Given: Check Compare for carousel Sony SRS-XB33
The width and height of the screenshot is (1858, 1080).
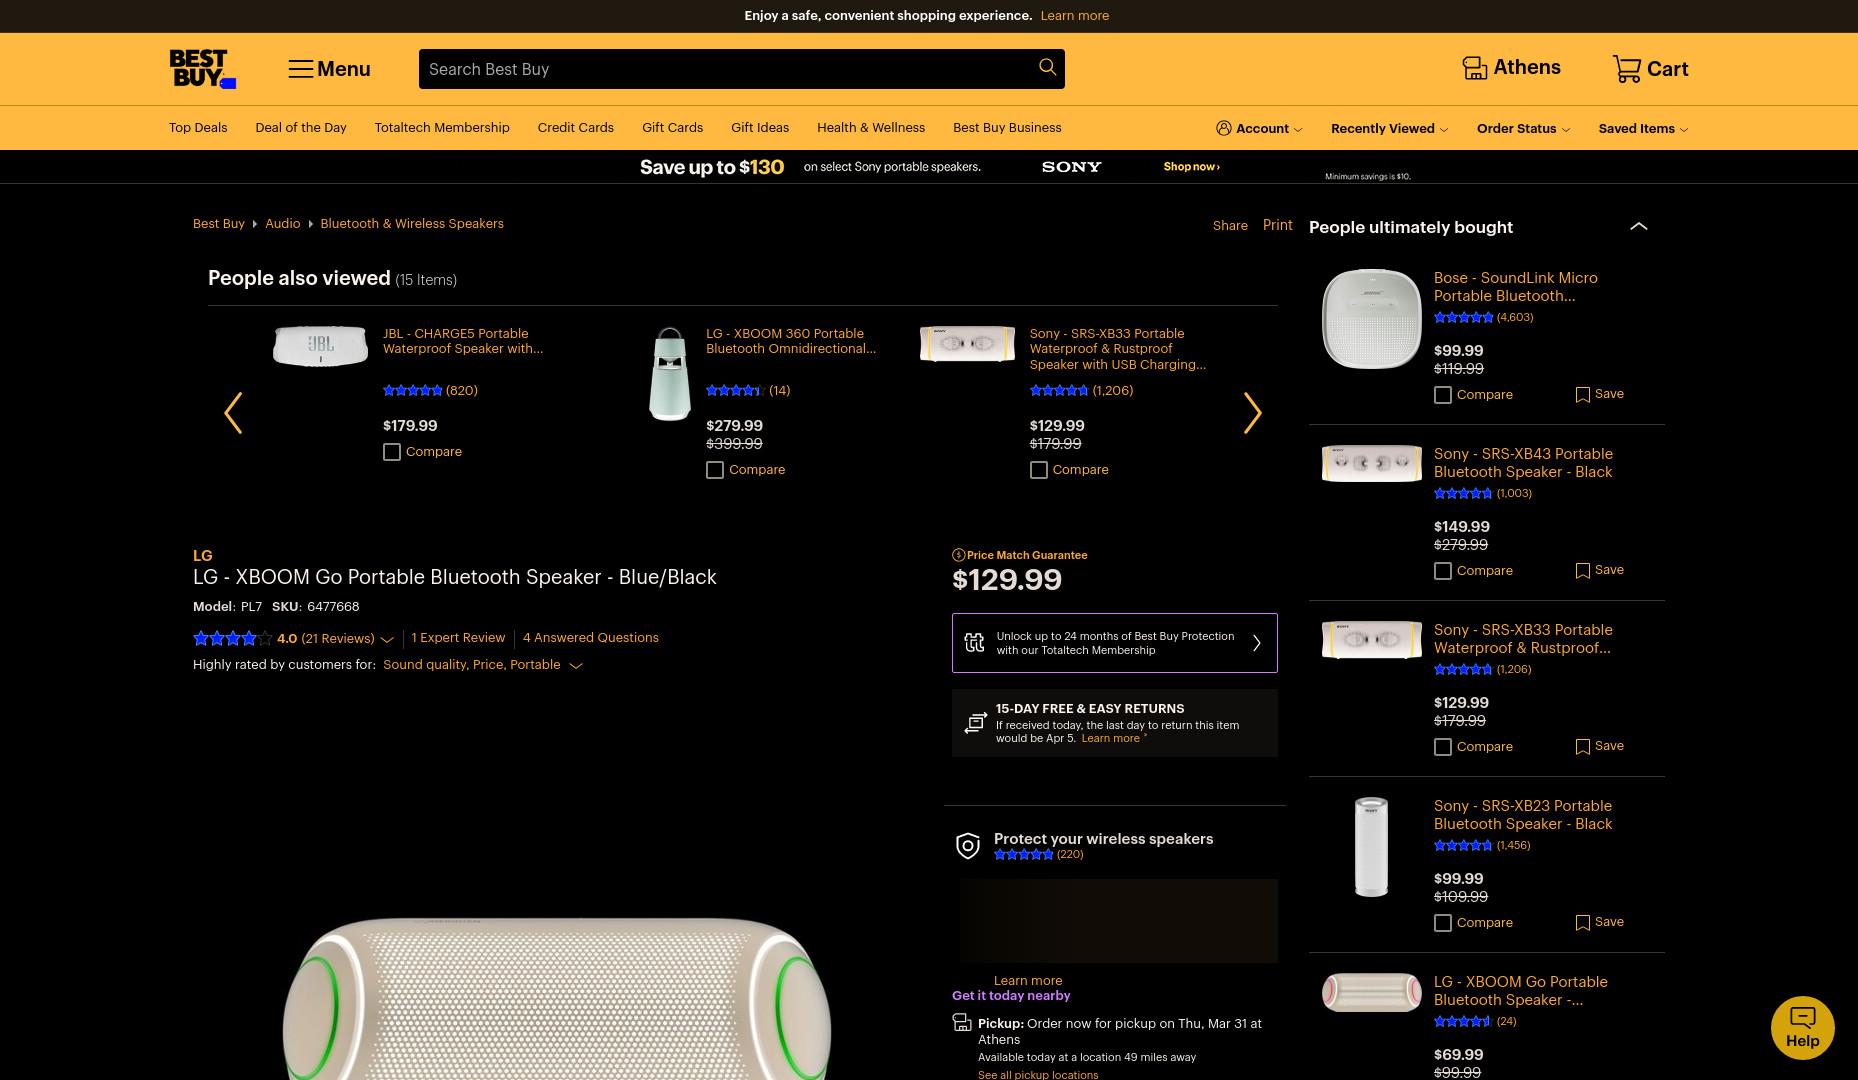Looking at the screenshot, I should point(1039,470).
